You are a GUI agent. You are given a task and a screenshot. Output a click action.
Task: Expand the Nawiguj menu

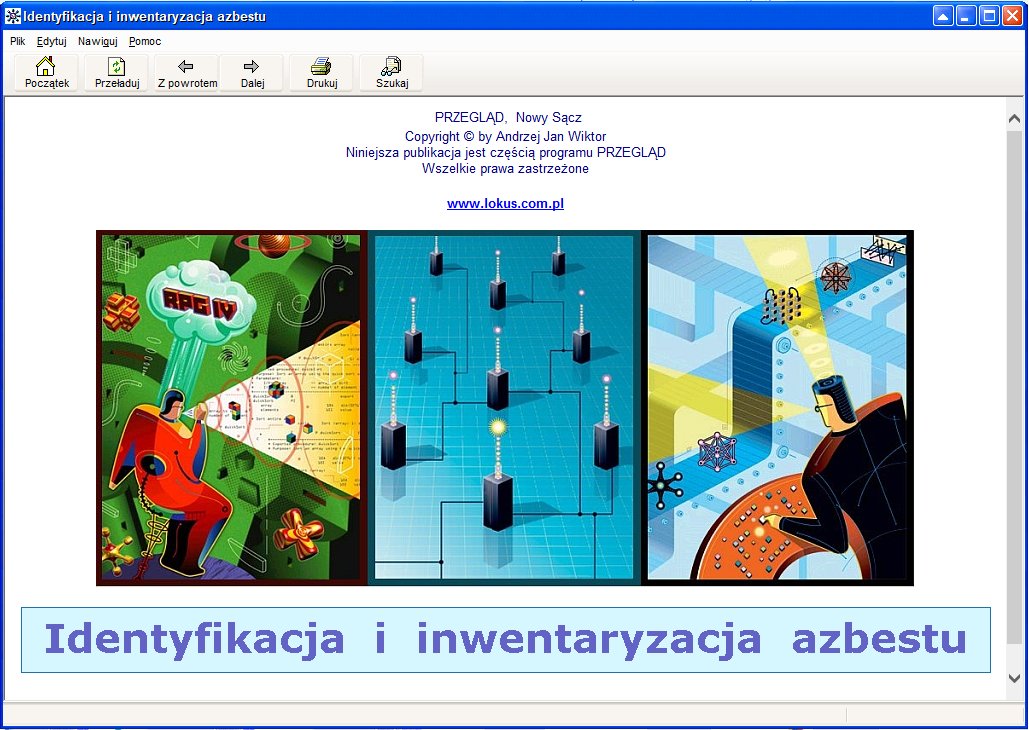point(97,42)
